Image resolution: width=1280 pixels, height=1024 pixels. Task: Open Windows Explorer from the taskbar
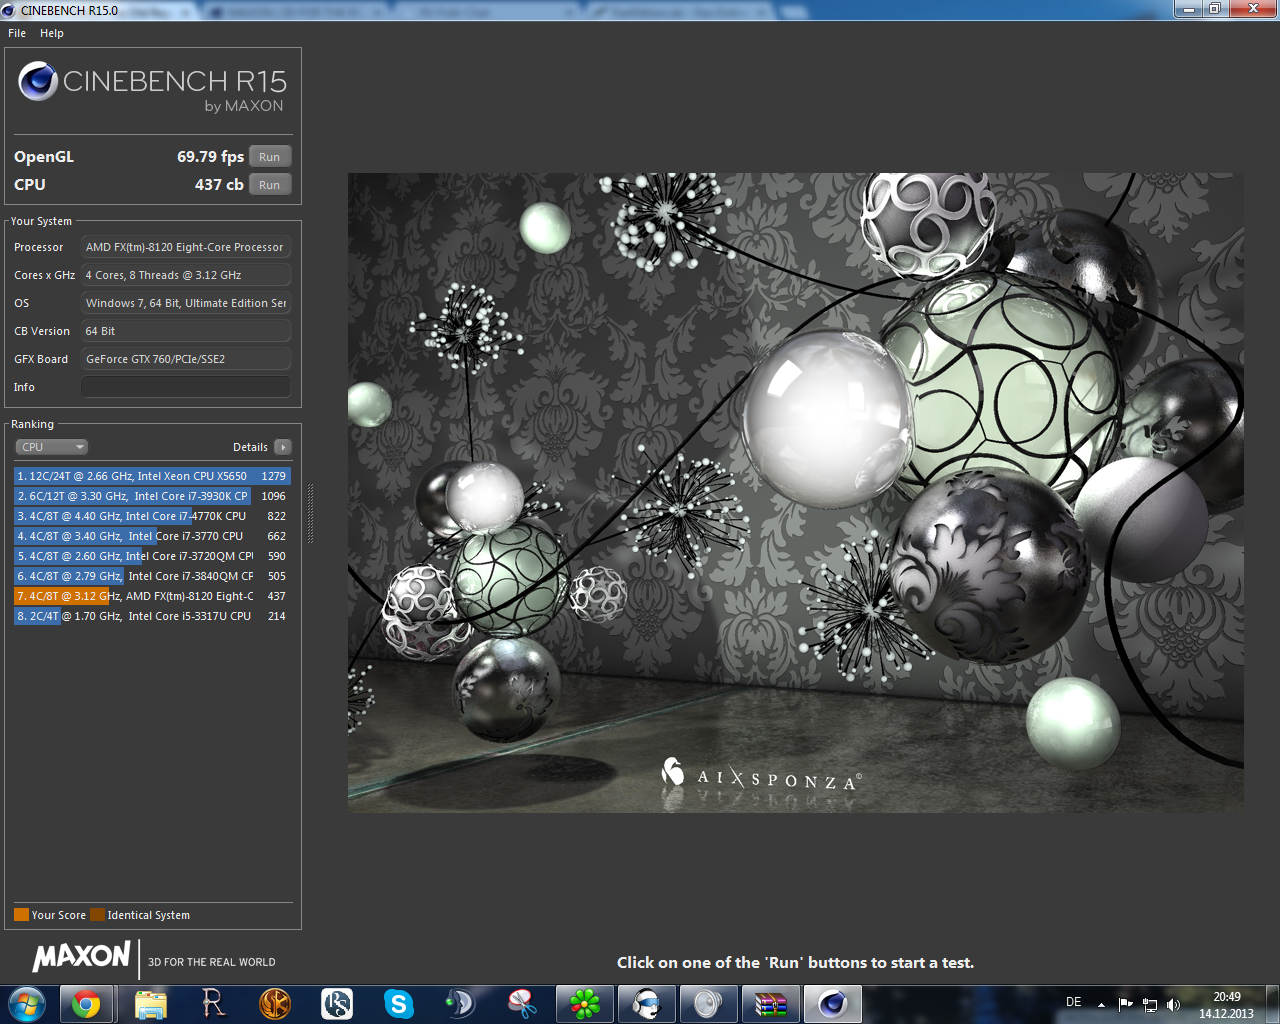(150, 1004)
